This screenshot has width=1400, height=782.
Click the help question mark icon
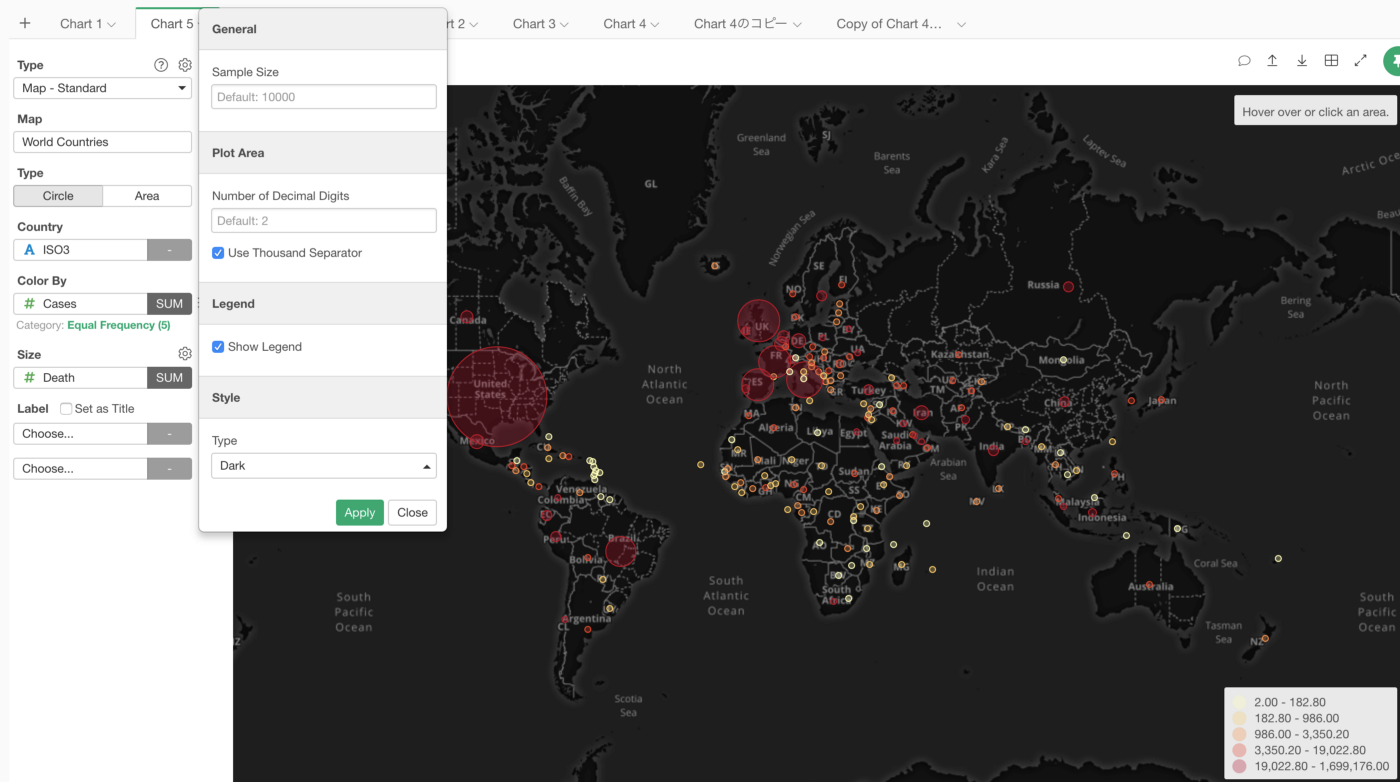(x=161, y=65)
